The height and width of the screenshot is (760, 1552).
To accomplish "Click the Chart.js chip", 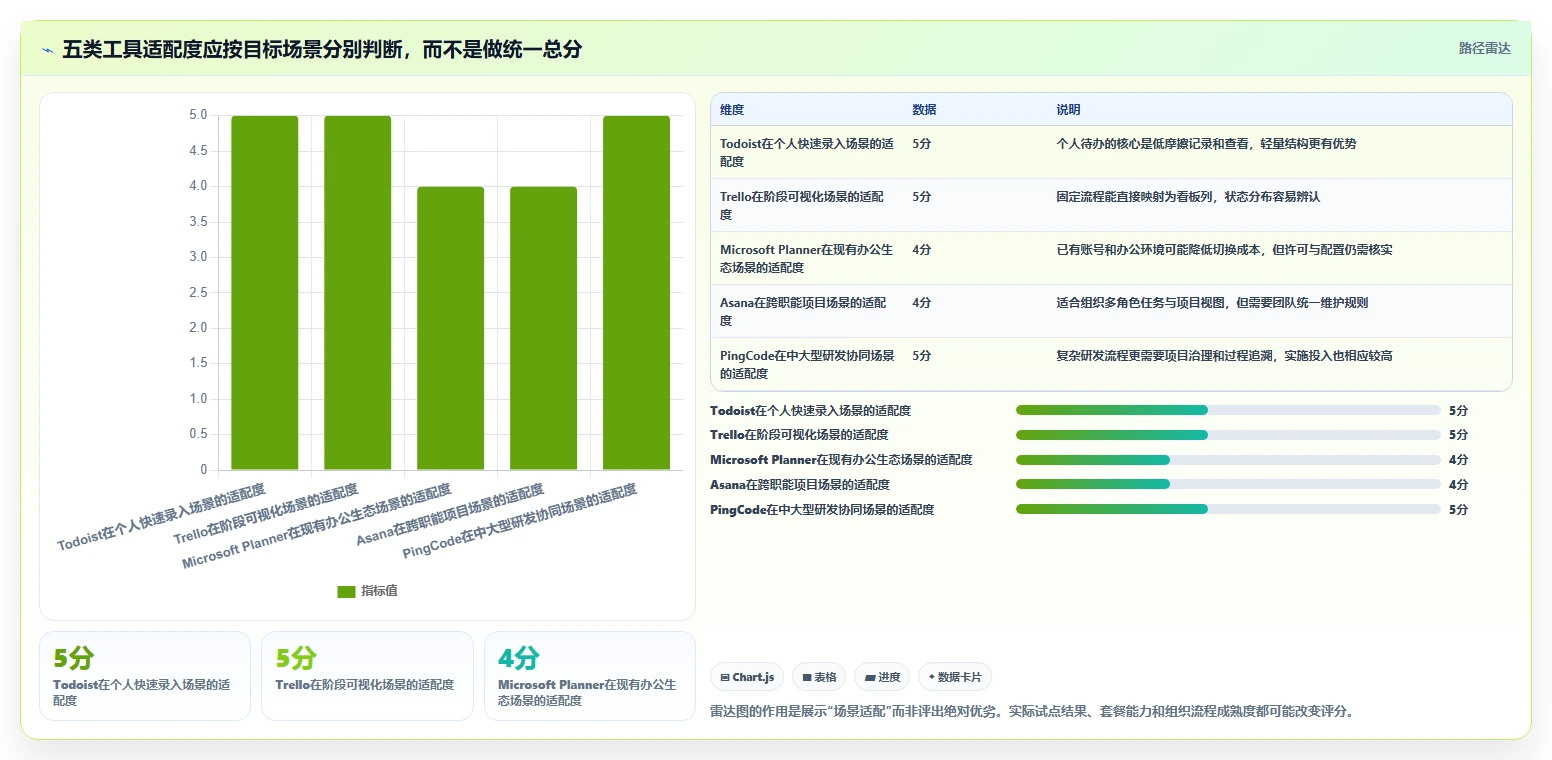I will (x=747, y=677).
